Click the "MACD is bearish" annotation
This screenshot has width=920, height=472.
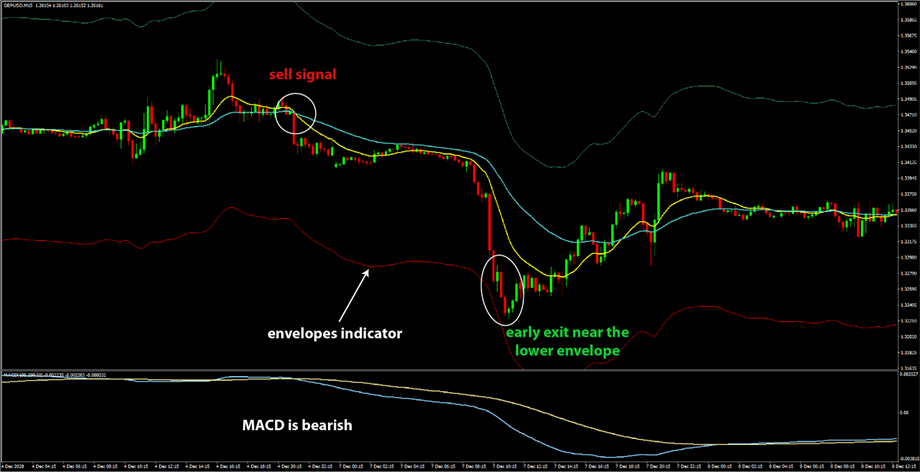(296, 424)
